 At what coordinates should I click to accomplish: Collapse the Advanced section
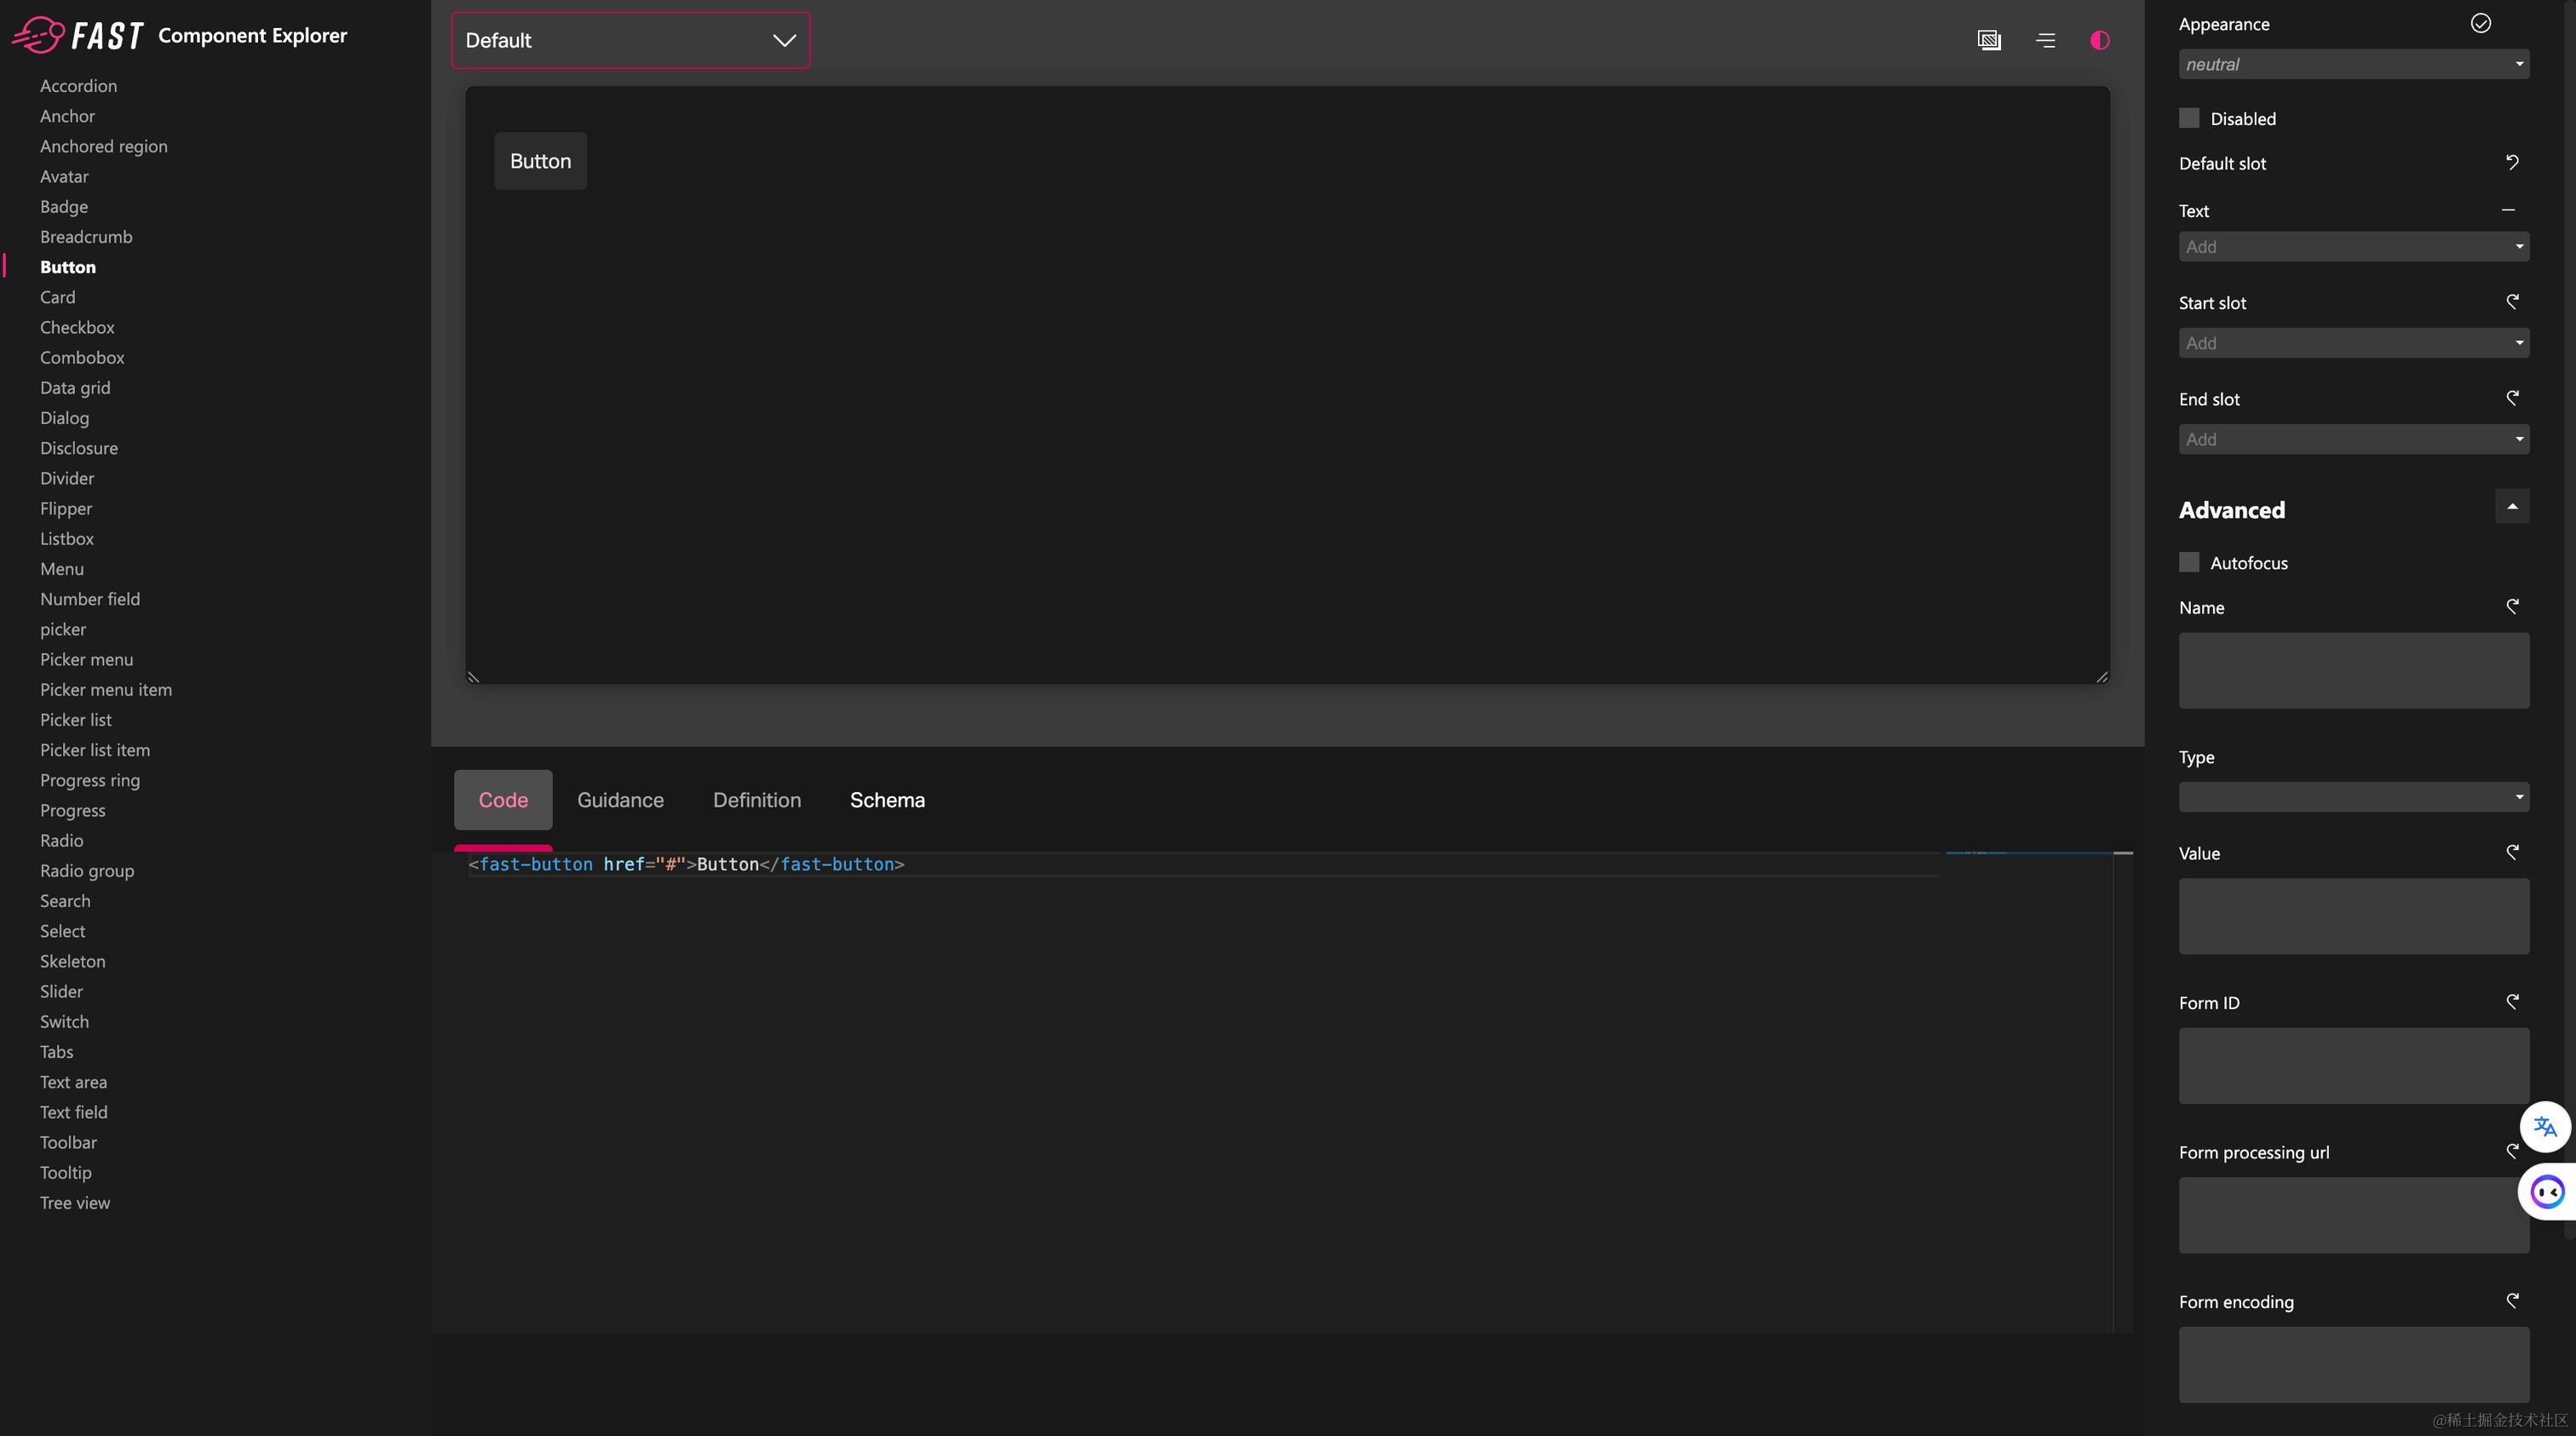(x=2511, y=507)
